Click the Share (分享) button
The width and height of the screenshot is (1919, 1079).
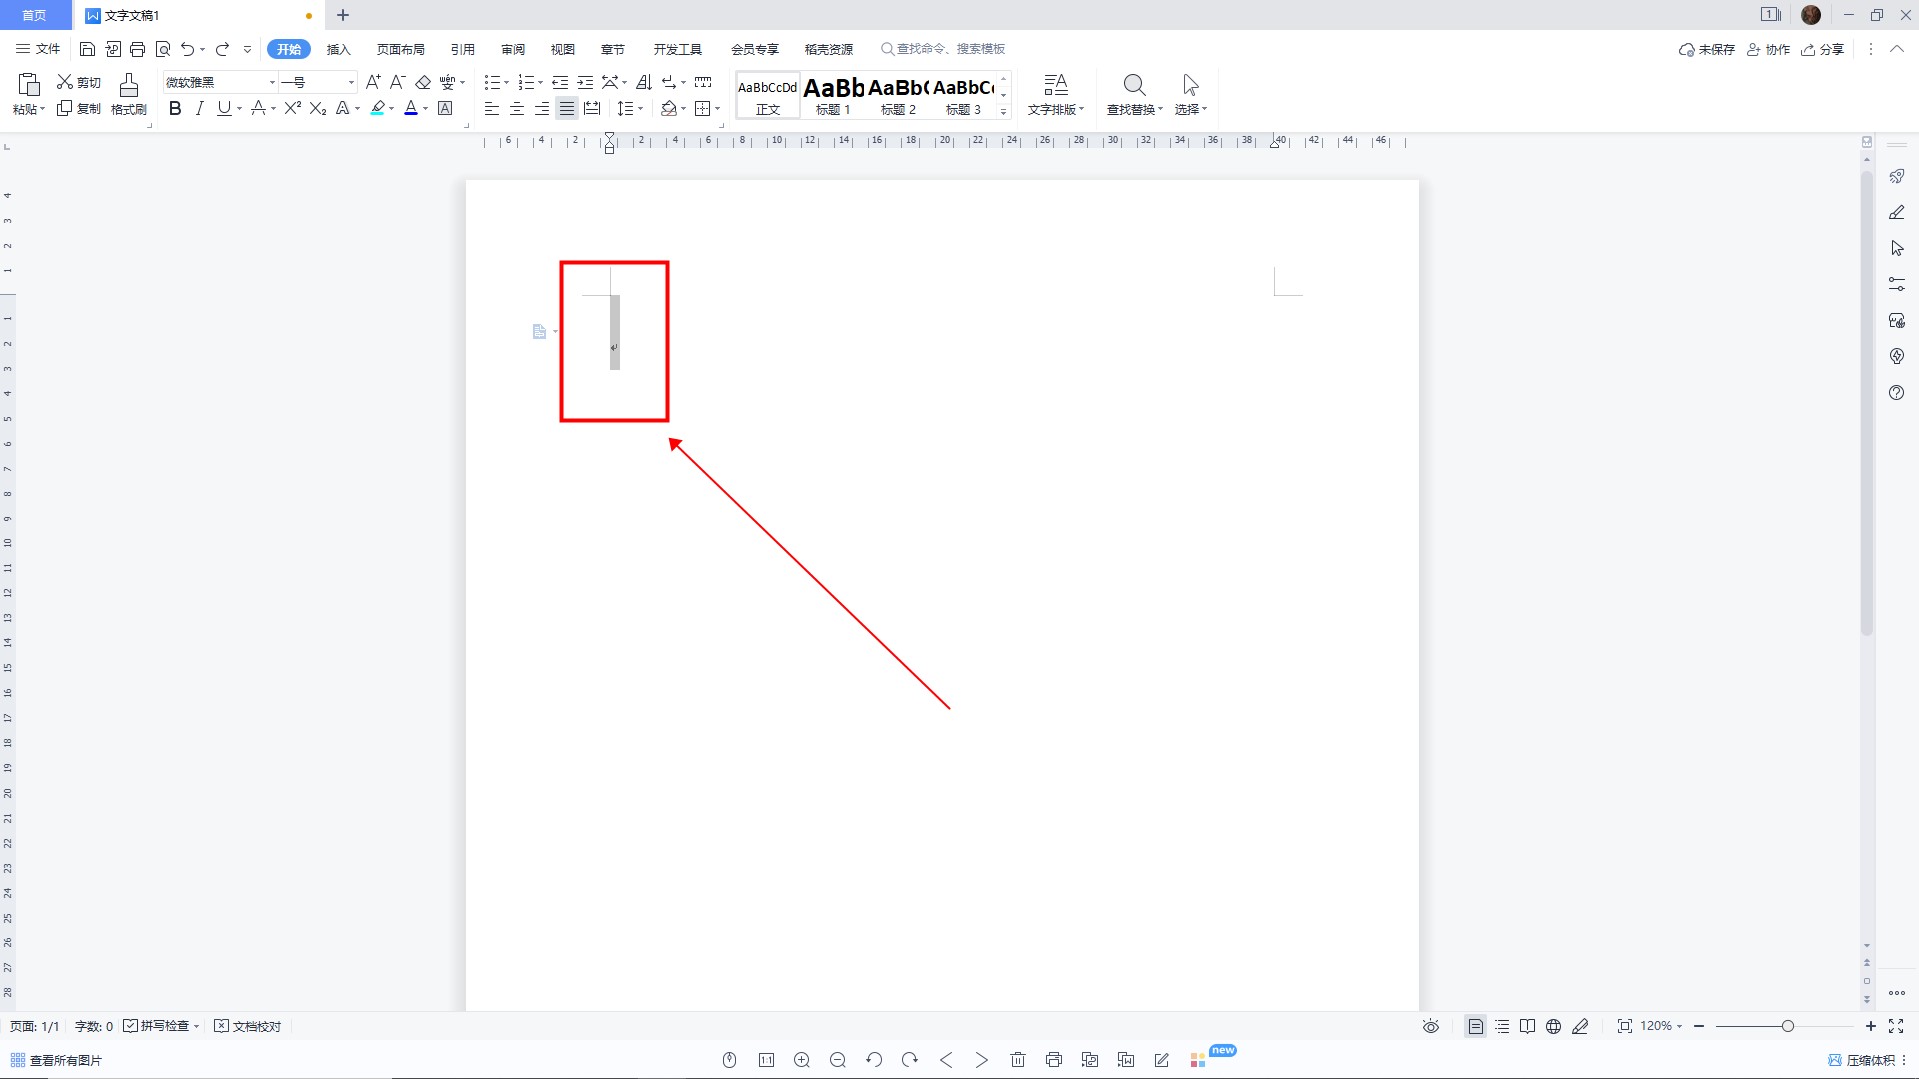click(1822, 49)
